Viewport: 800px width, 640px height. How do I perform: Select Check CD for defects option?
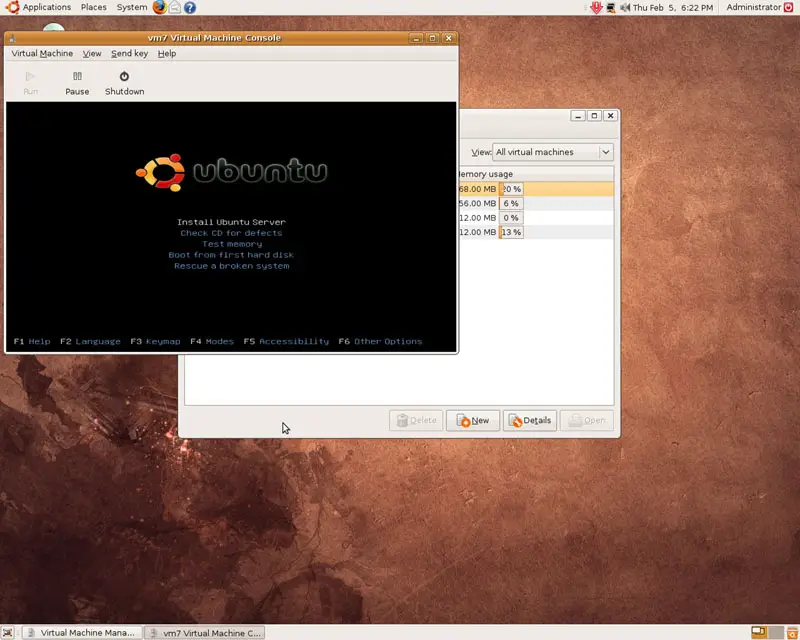[x=231, y=233]
